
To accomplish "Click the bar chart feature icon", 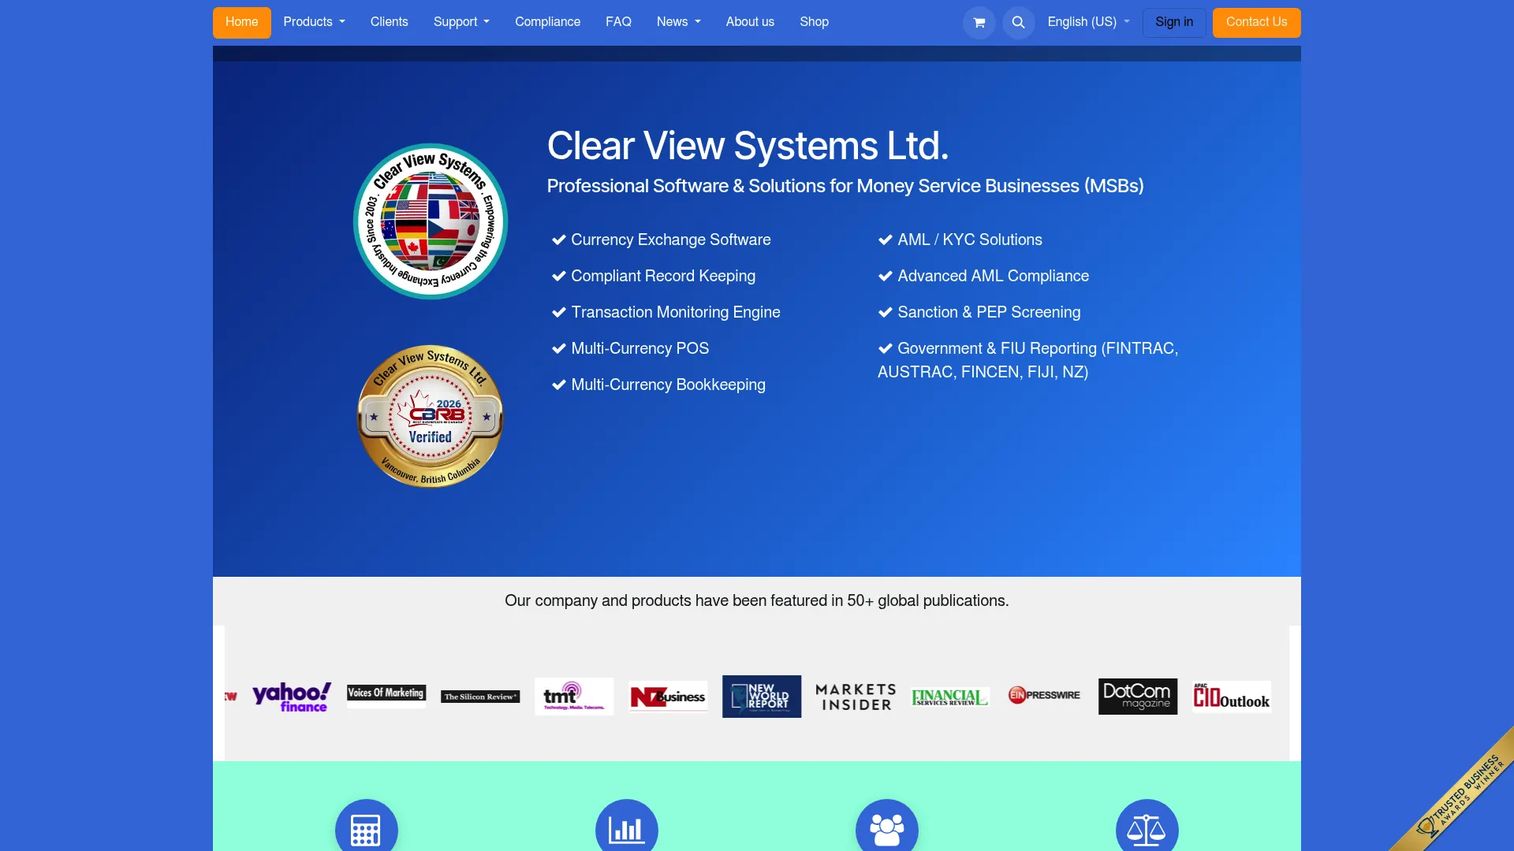I will [x=626, y=829].
